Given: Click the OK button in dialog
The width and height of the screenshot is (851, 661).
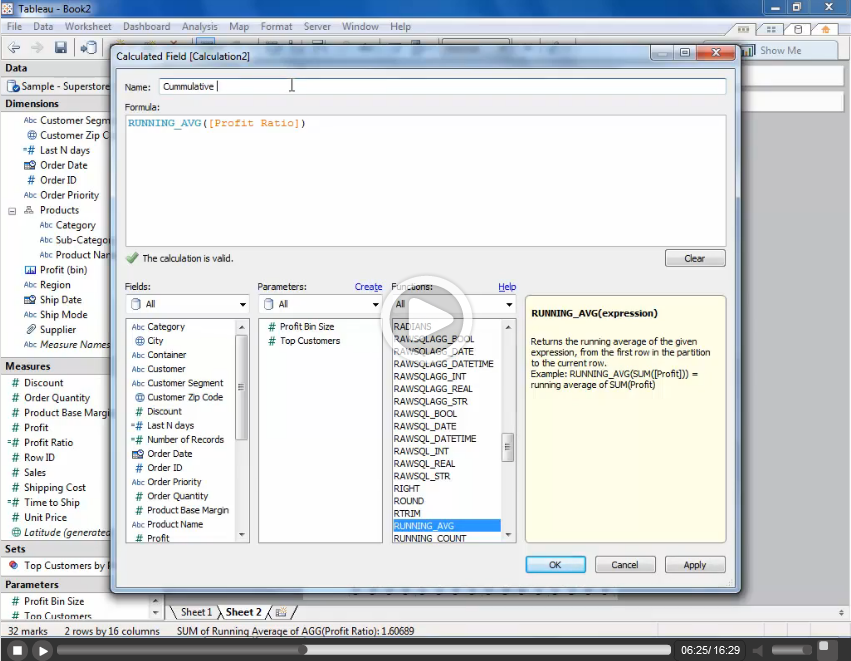Looking at the screenshot, I should 555,565.
